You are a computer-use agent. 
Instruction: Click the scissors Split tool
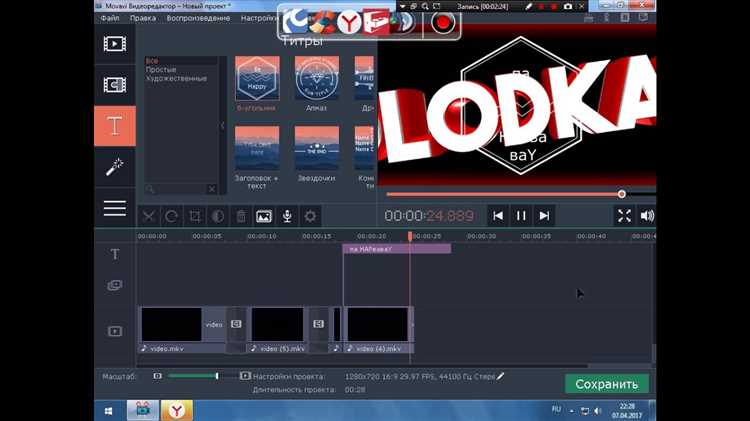click(x=149, y=216)
